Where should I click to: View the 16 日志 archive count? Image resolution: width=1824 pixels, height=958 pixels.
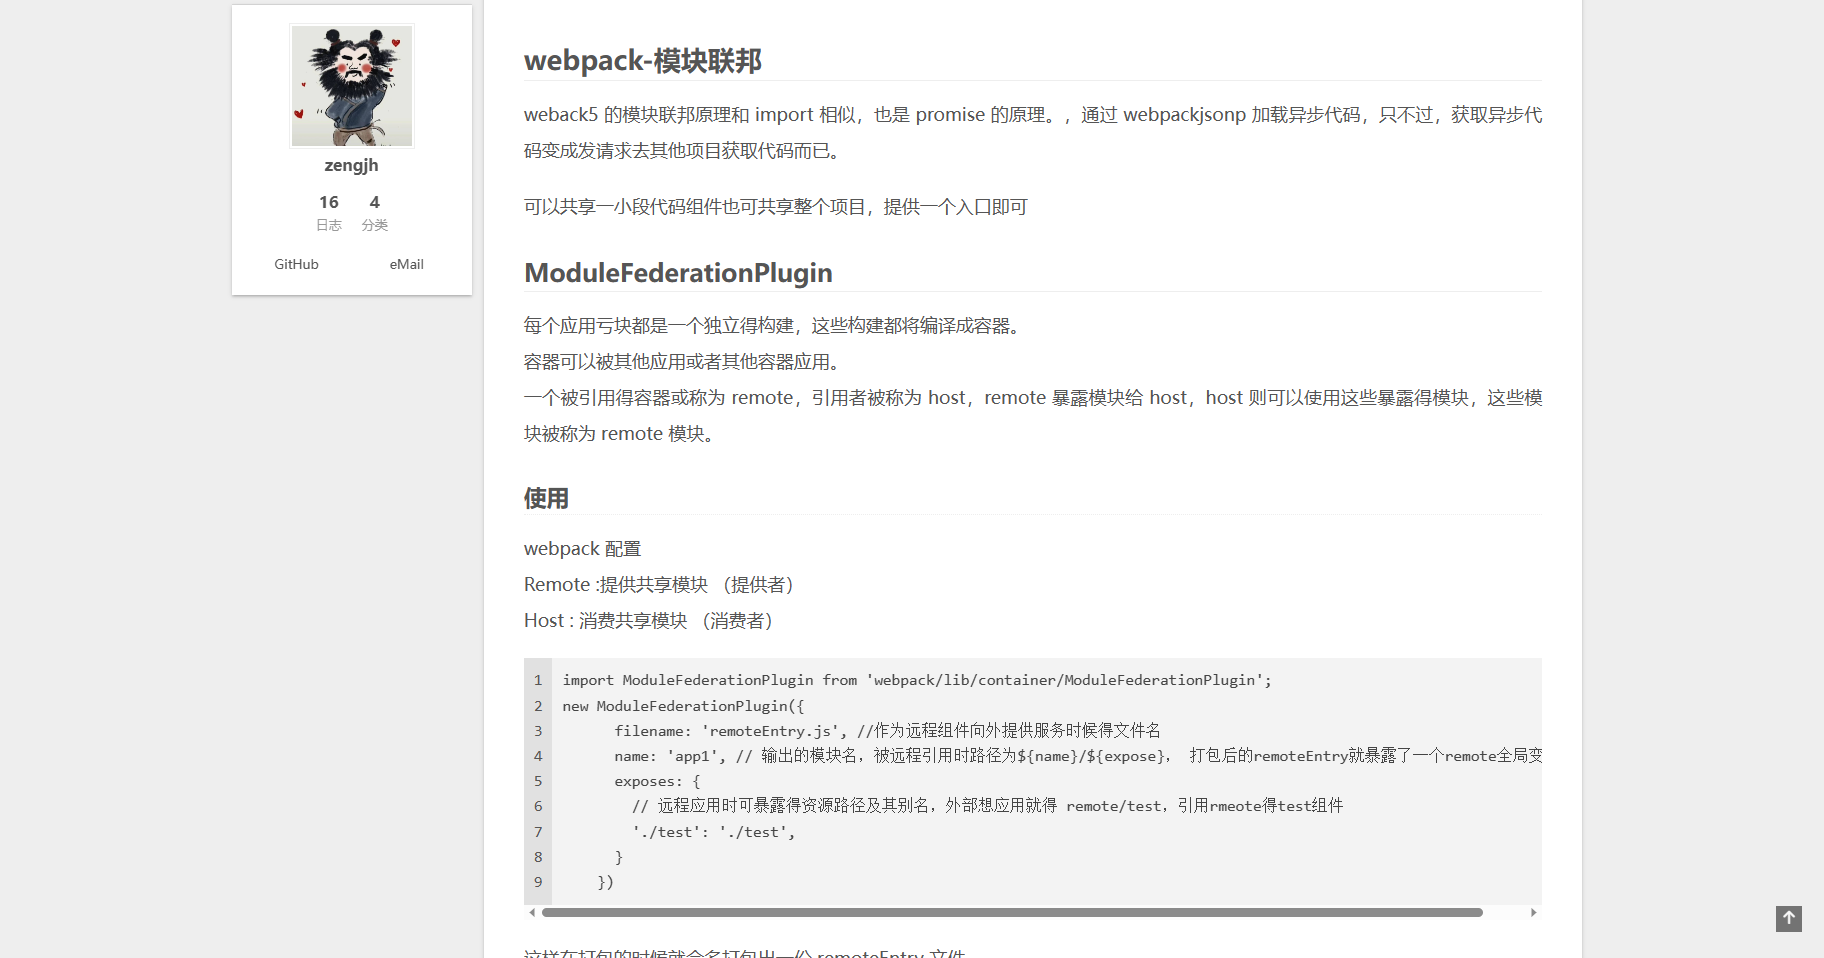coord(329,212)
